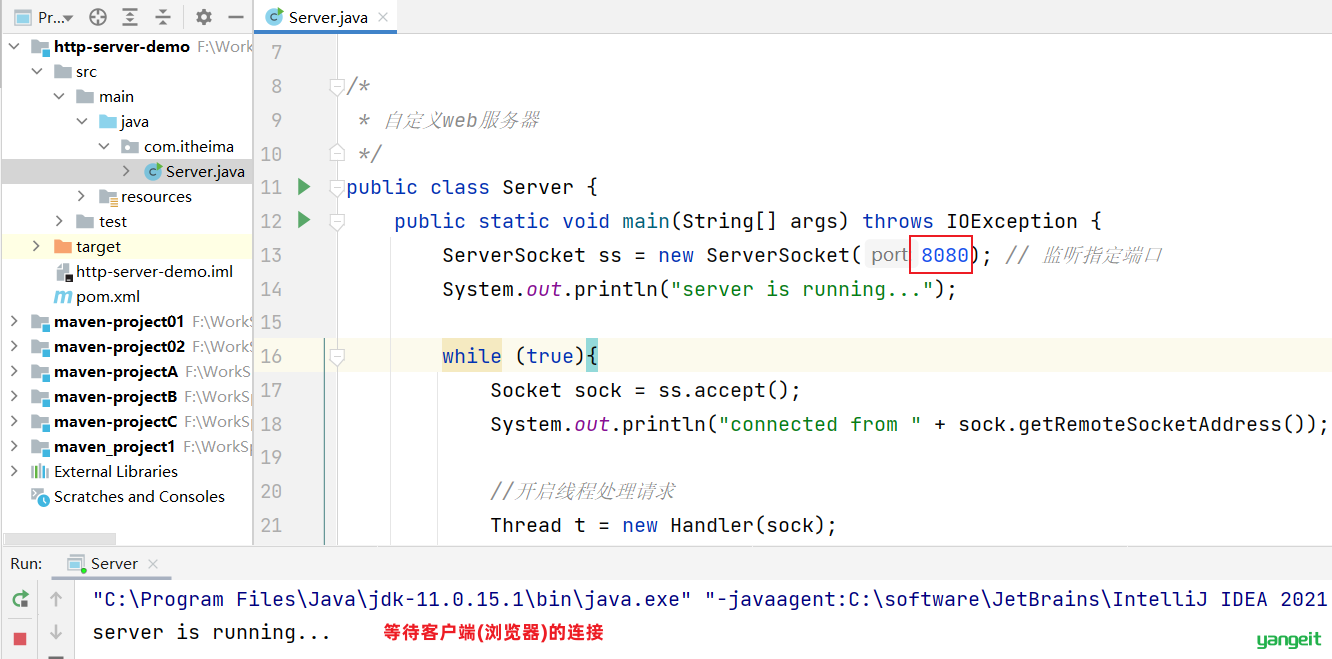This screenshot has height=659, width=1332.
Task: Expand the Server.java class node
Action: [x=127, y=172]
